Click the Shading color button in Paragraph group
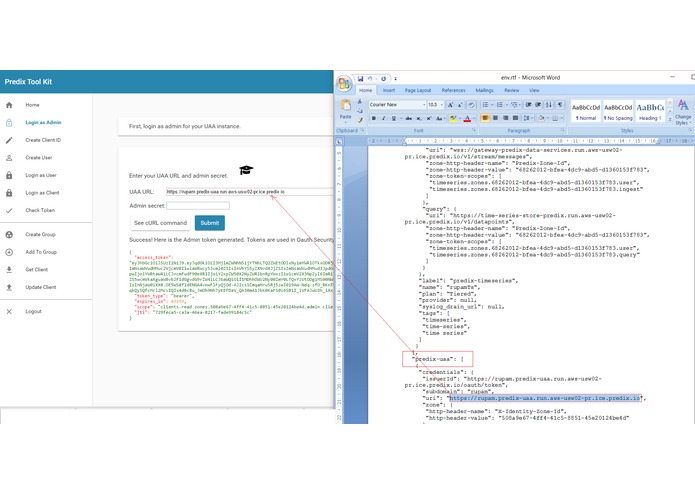 [541, 118]
